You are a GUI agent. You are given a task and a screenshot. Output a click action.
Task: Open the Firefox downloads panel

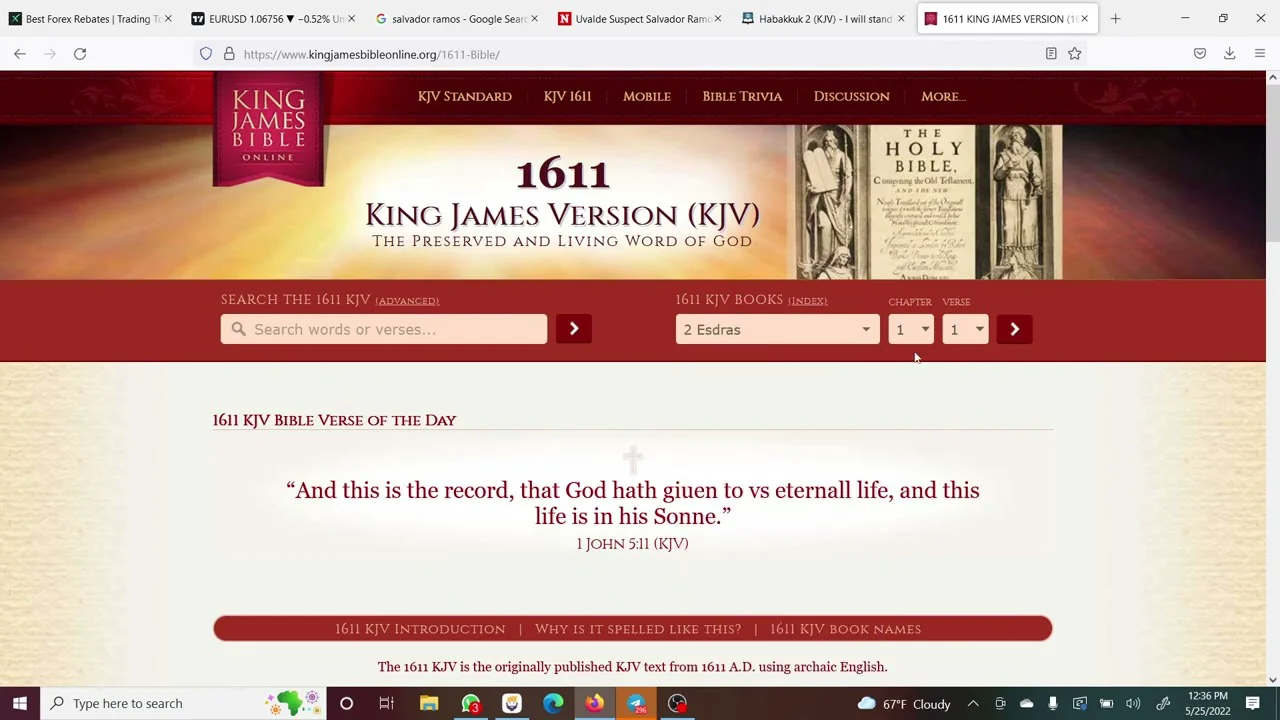(1230, 54)
